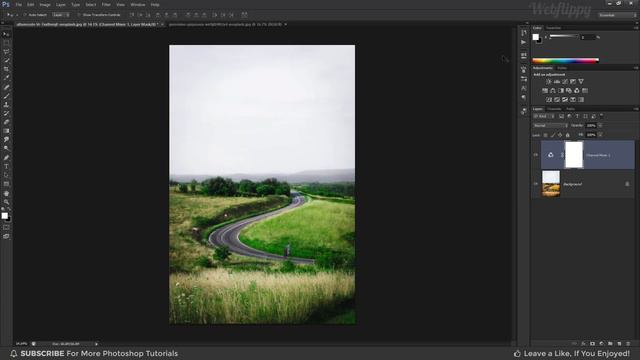
Task: Open the Window menu
Action: [138, 5]
